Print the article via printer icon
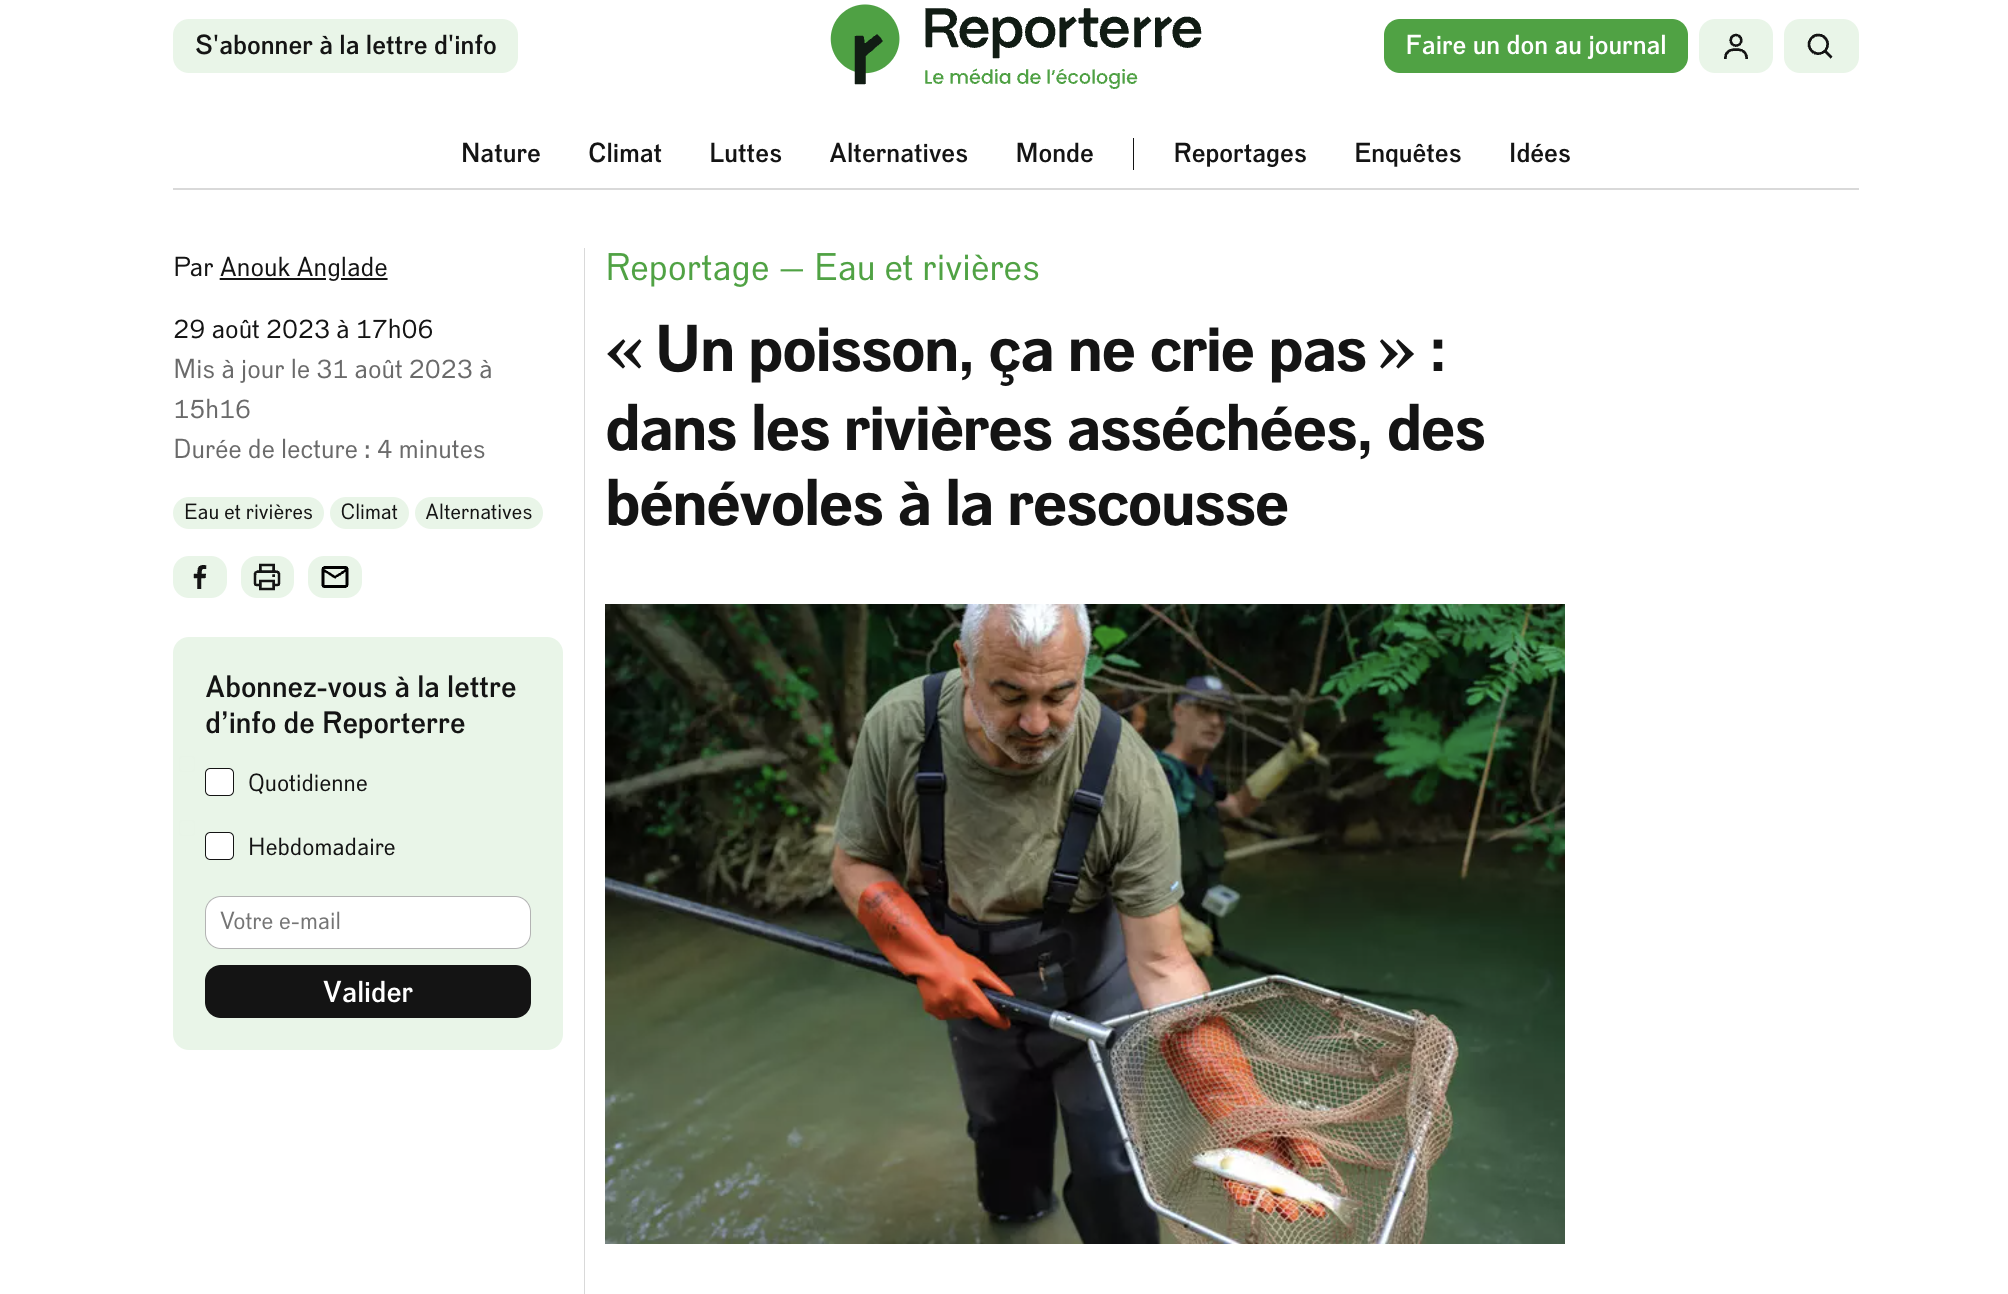Viewport: 2008px width, 1294px height. tap(267, 577)
